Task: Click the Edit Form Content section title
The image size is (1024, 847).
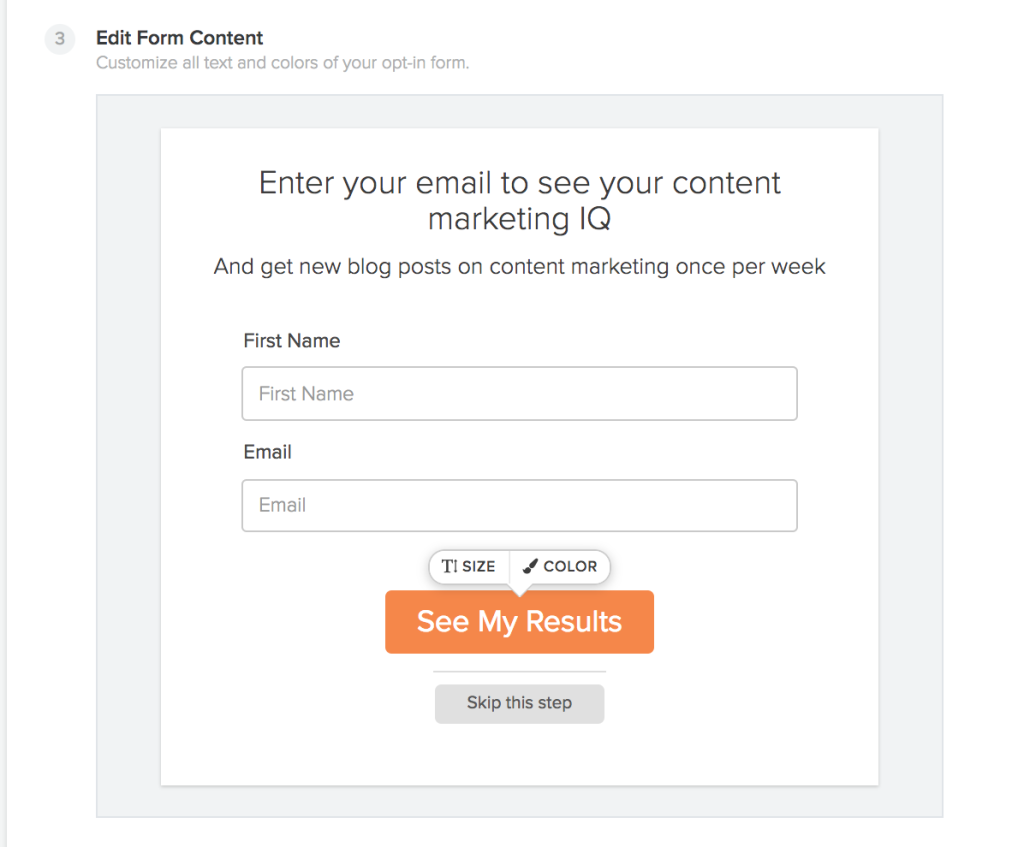Action: 180,38
